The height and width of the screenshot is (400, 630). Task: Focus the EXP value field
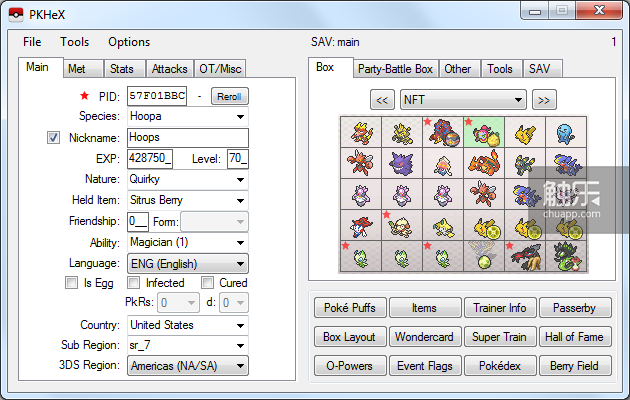tap(150, 159)
